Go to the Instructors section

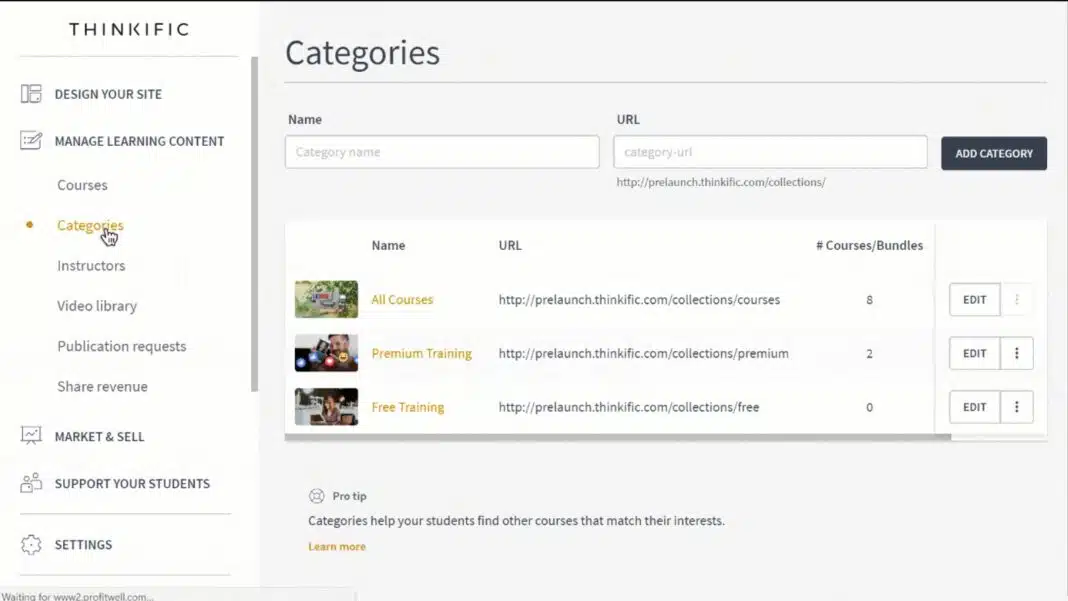coord(91,266)
